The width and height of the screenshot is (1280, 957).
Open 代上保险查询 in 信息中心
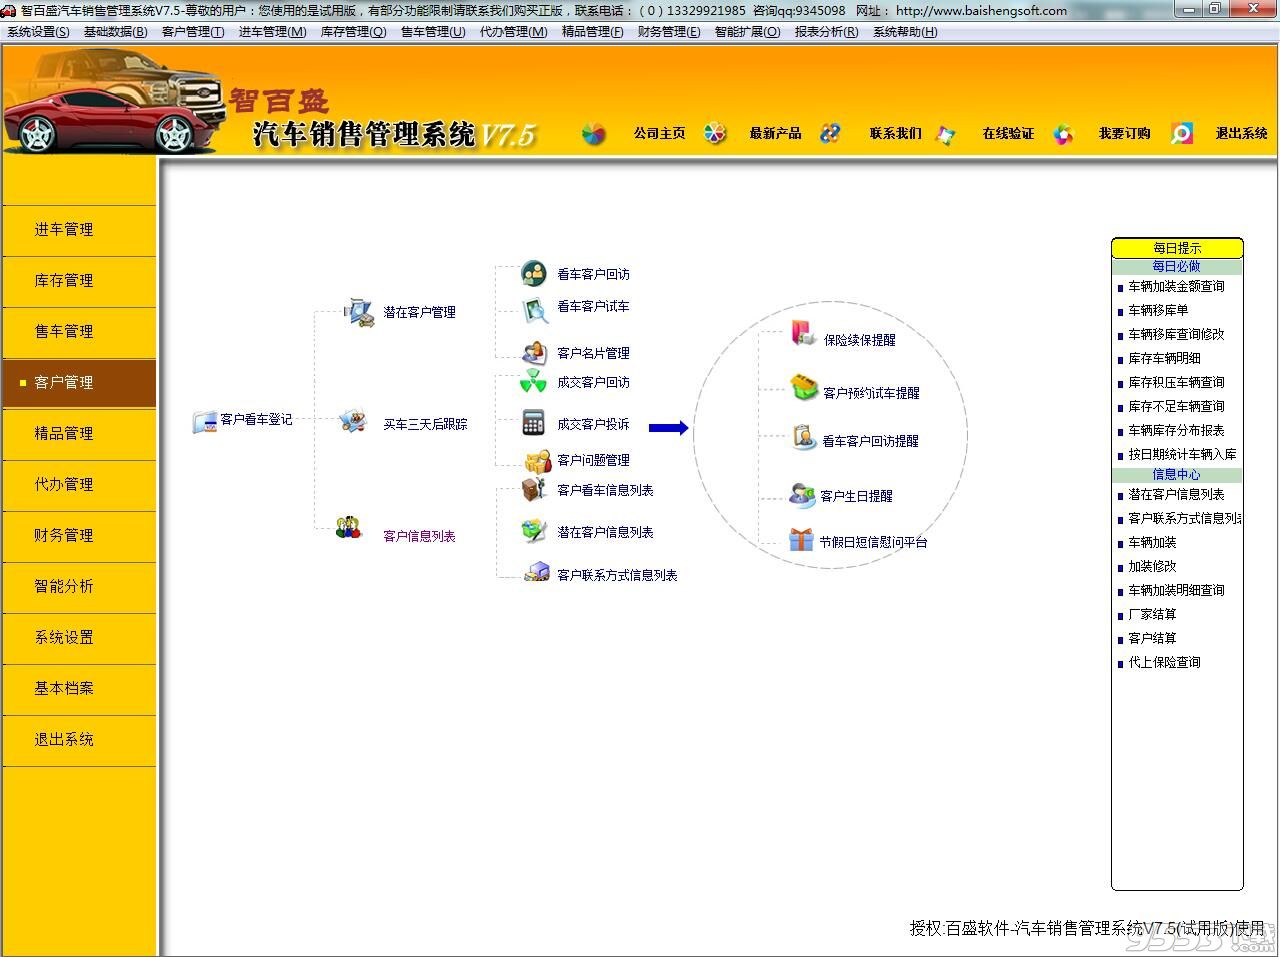coord(1164,662)
